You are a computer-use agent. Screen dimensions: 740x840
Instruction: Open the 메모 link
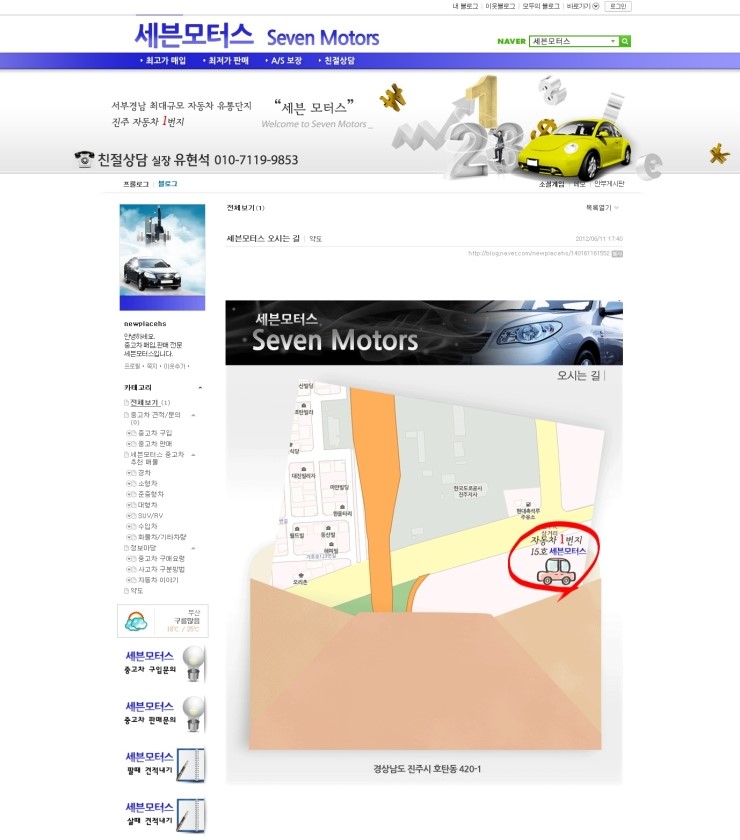[579, 184]
